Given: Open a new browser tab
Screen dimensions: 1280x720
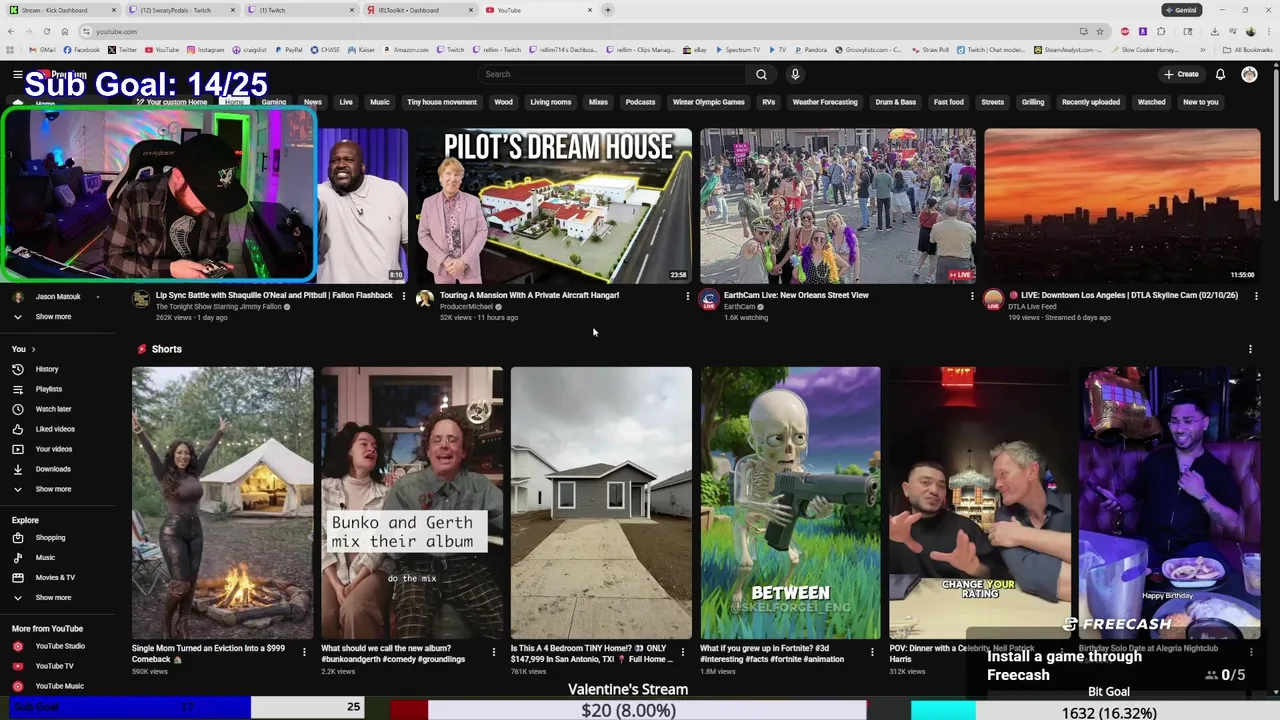Looking at the screenshot, I should coord(607,10).
